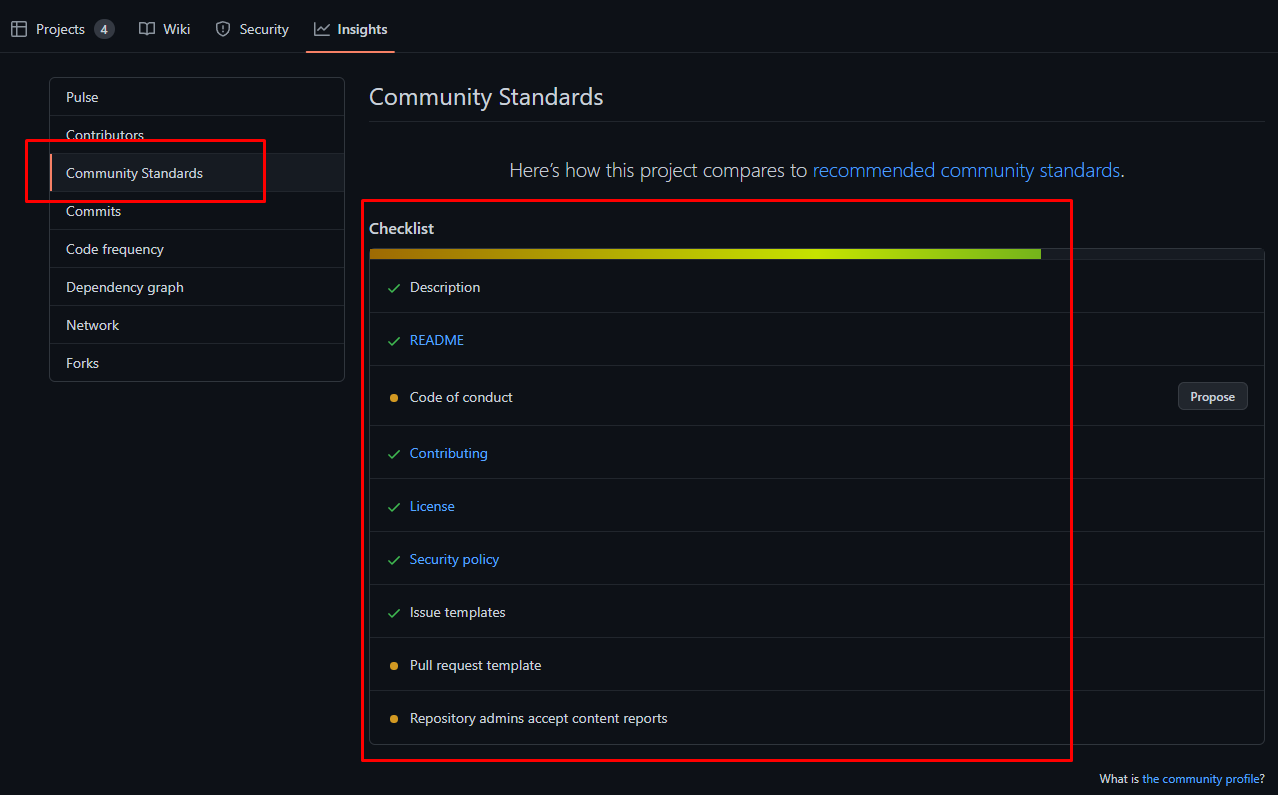This screenshot has width=1278, height=795.
Task: Open the Code frequency sidebar item
Action: click(x=115, y=249)
